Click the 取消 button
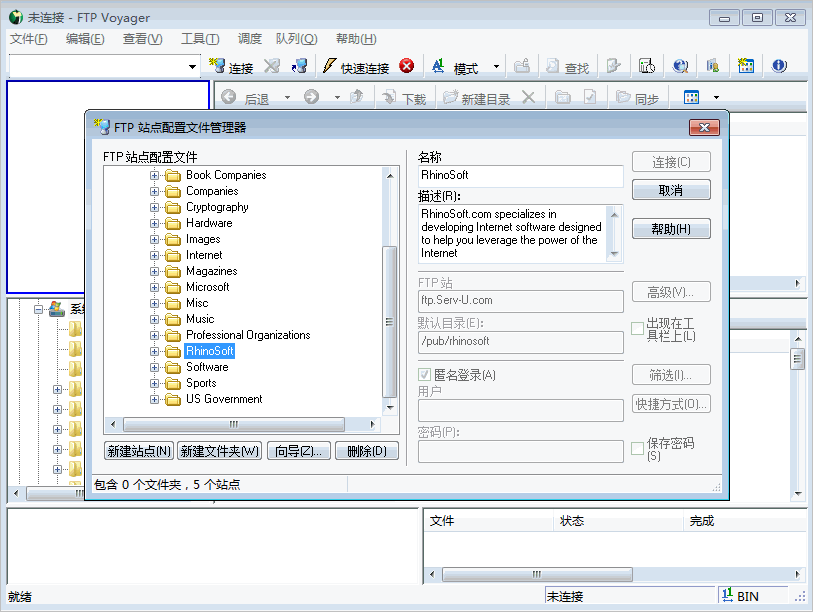Viewport: 813px width, 612px height. (671, 190)
